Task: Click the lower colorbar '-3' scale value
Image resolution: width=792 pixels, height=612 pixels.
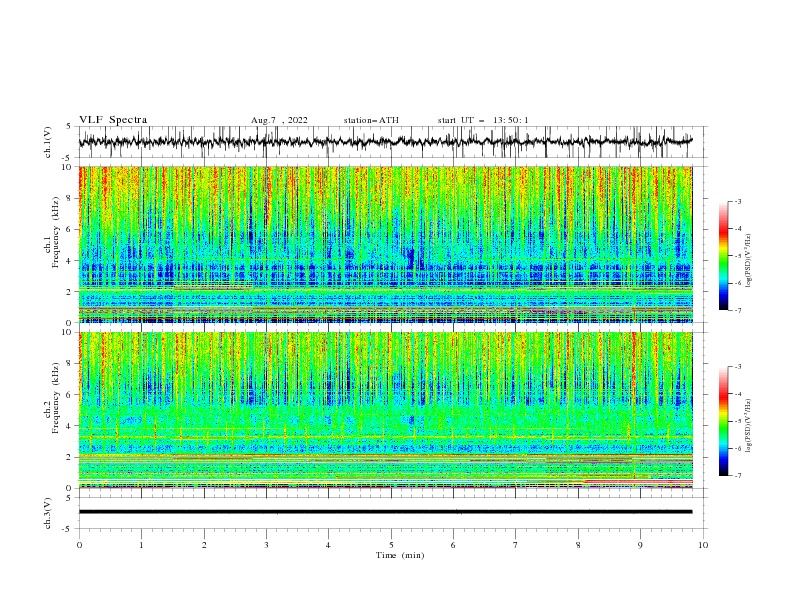Action: click(737, 367)
